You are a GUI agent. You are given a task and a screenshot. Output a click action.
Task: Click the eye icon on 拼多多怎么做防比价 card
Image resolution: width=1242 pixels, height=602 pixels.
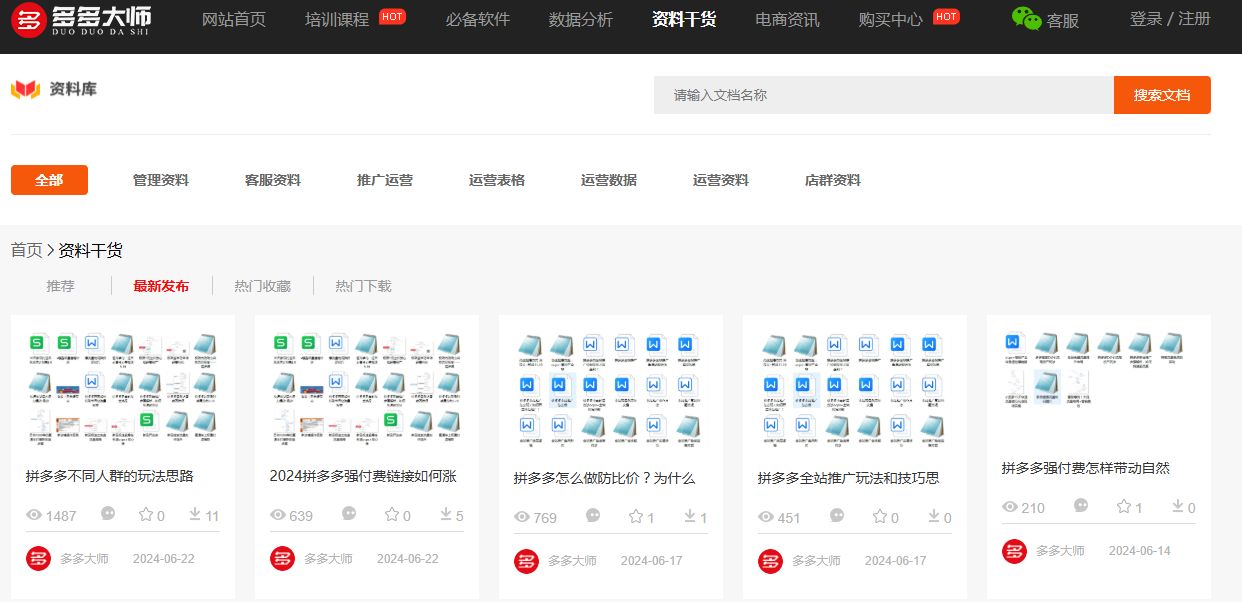[x=522, y=517]
